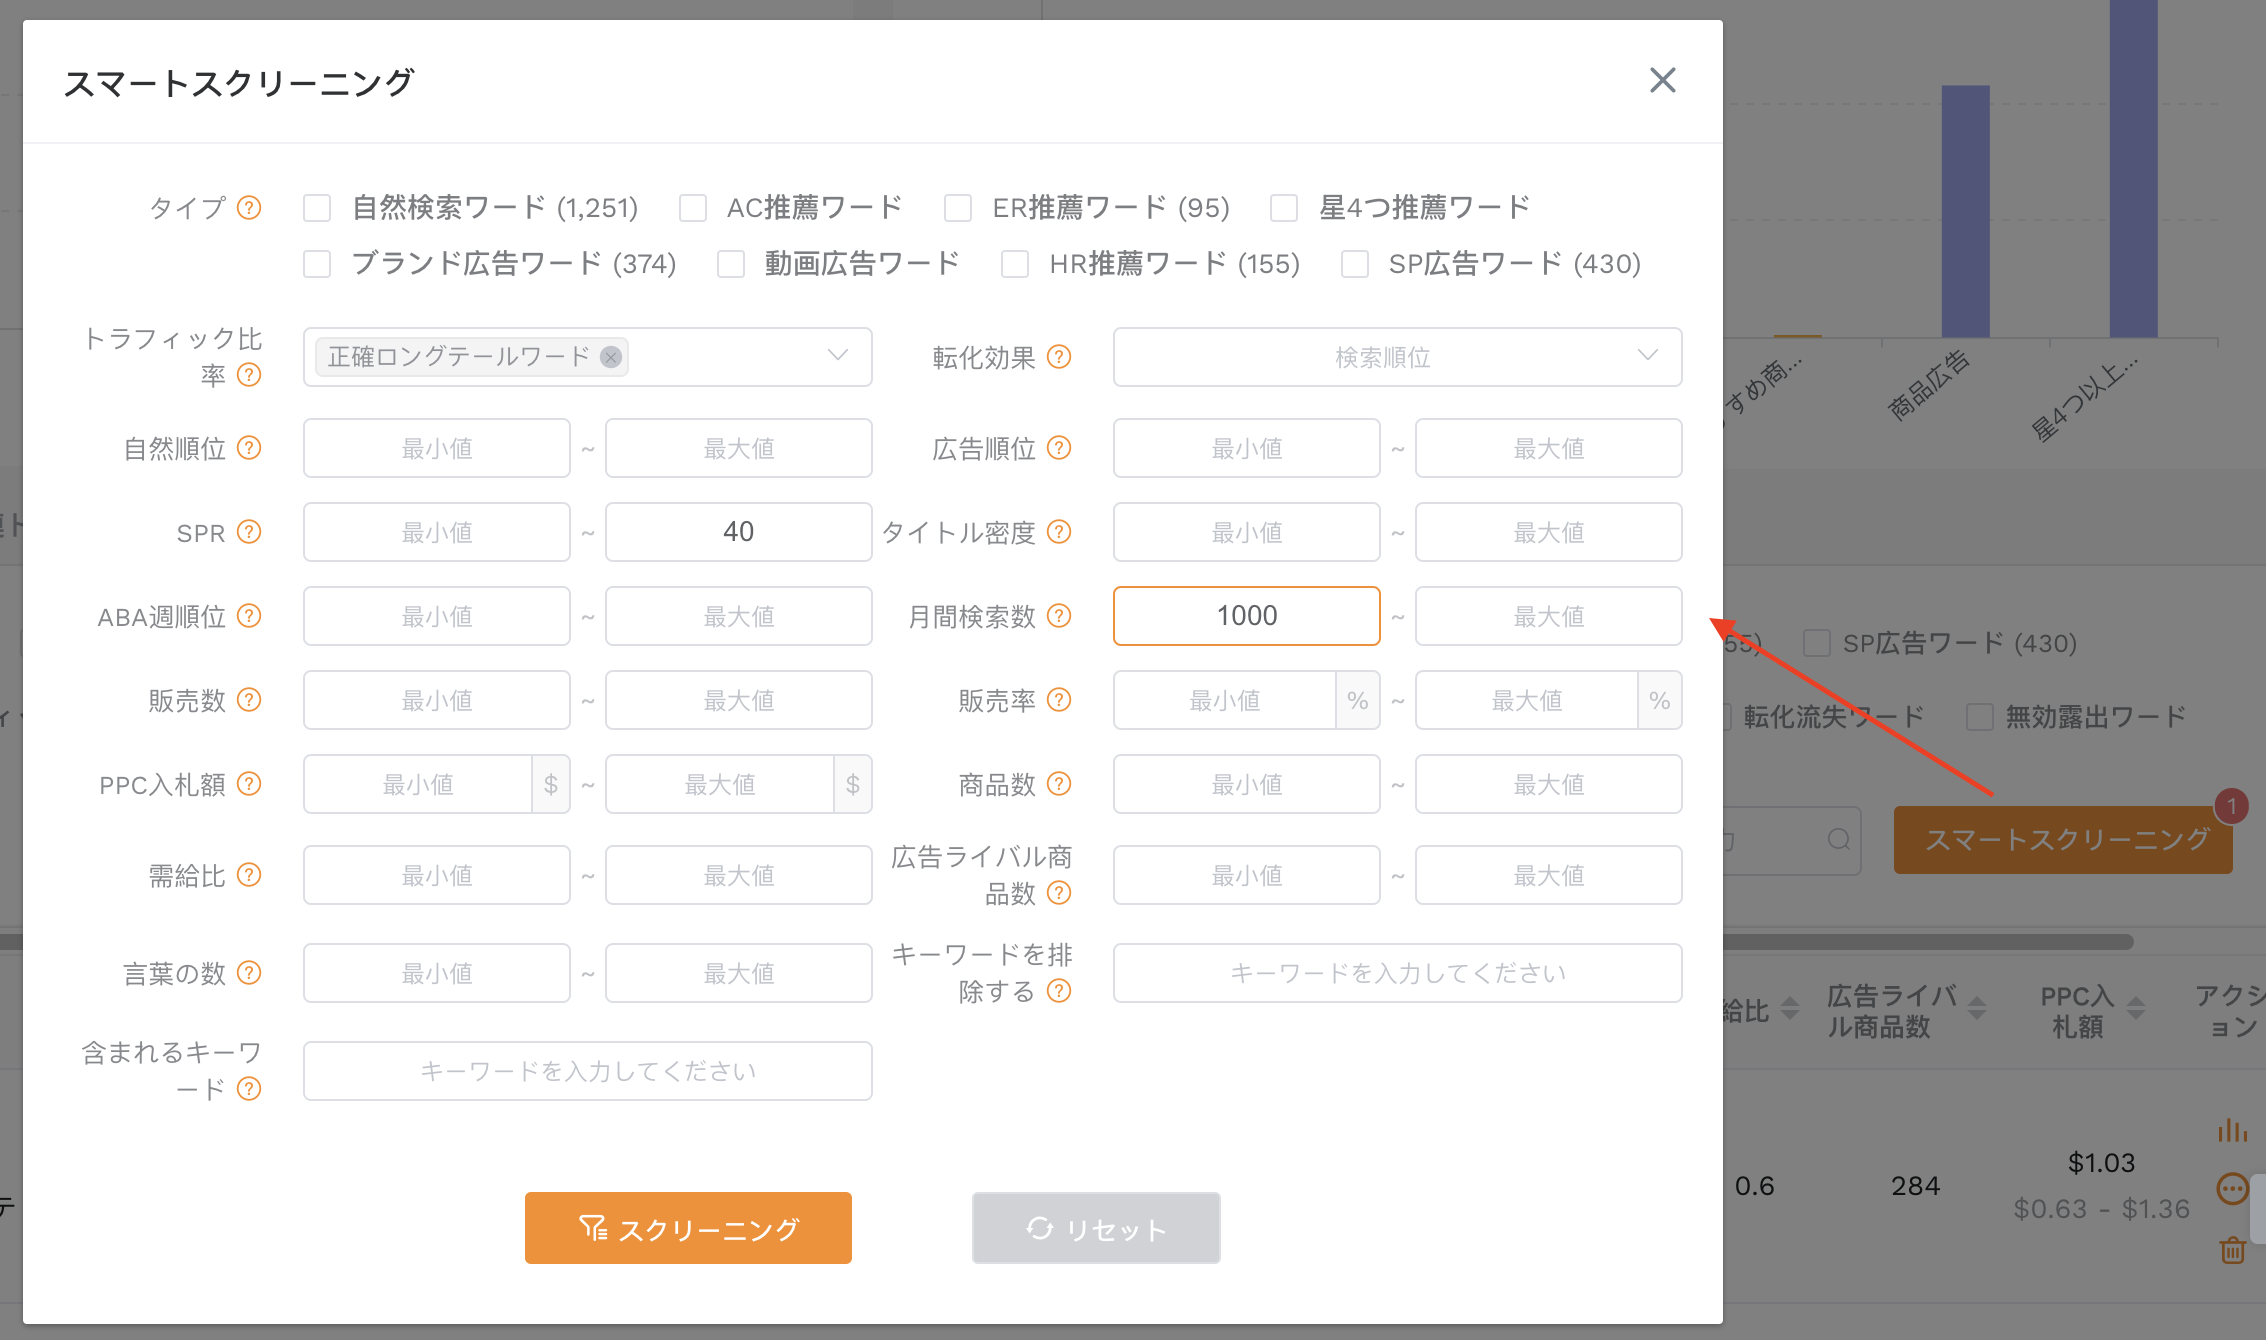2266x1340 pixels.
Task: Expand the トラフィック比率 dropdown arrow
Action: click(838, 356)
